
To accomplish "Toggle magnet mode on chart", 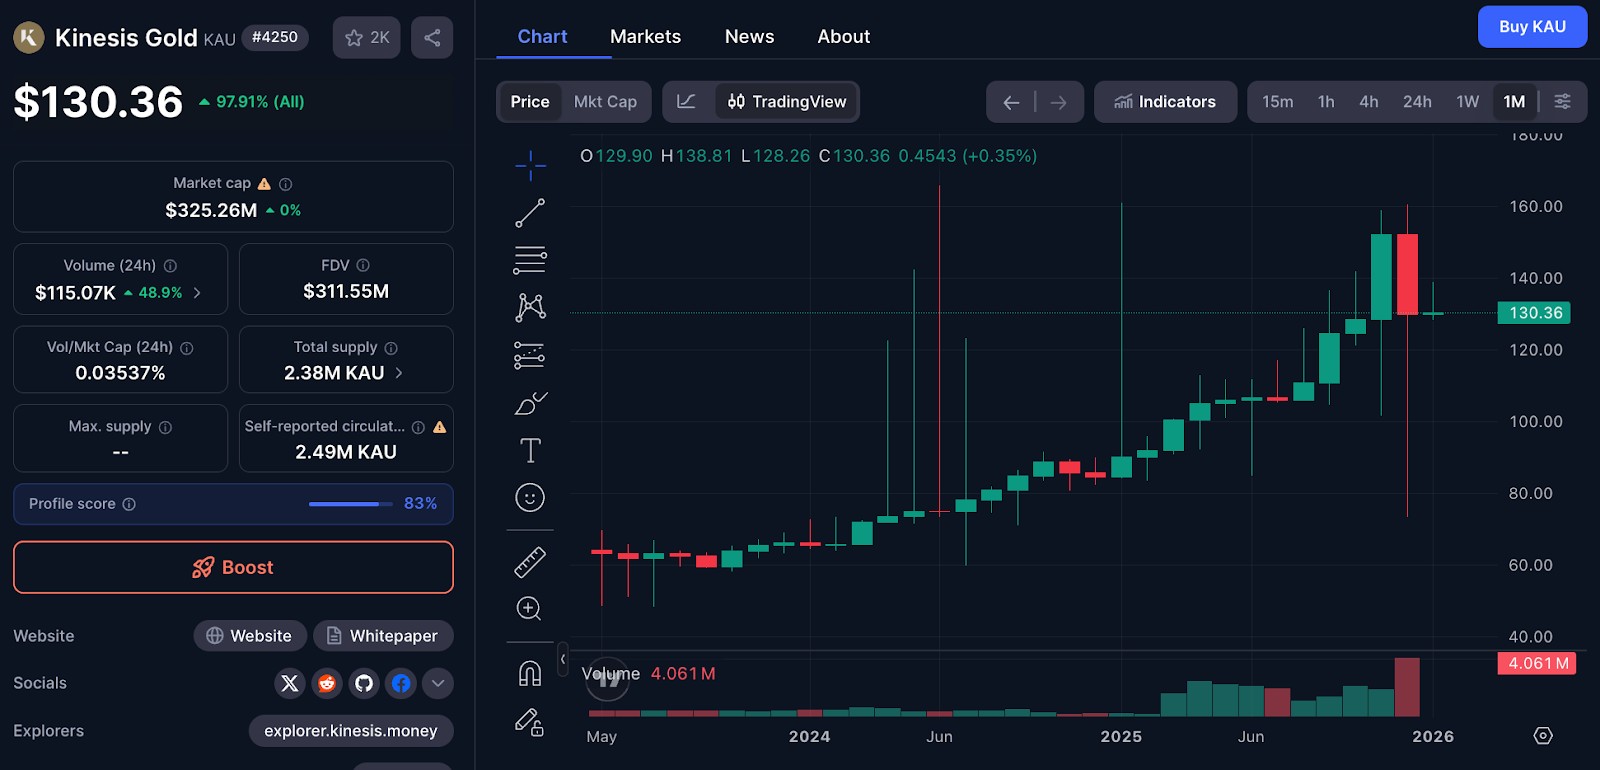I will pyautogui.click(x=530, y=674).
